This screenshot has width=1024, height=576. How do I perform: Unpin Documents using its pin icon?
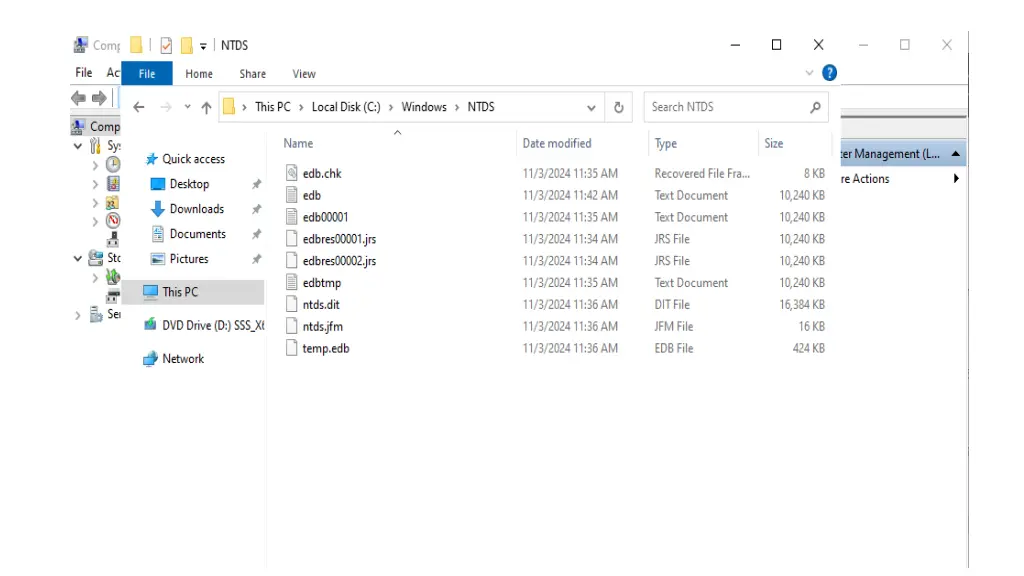(x=257, y=234)
